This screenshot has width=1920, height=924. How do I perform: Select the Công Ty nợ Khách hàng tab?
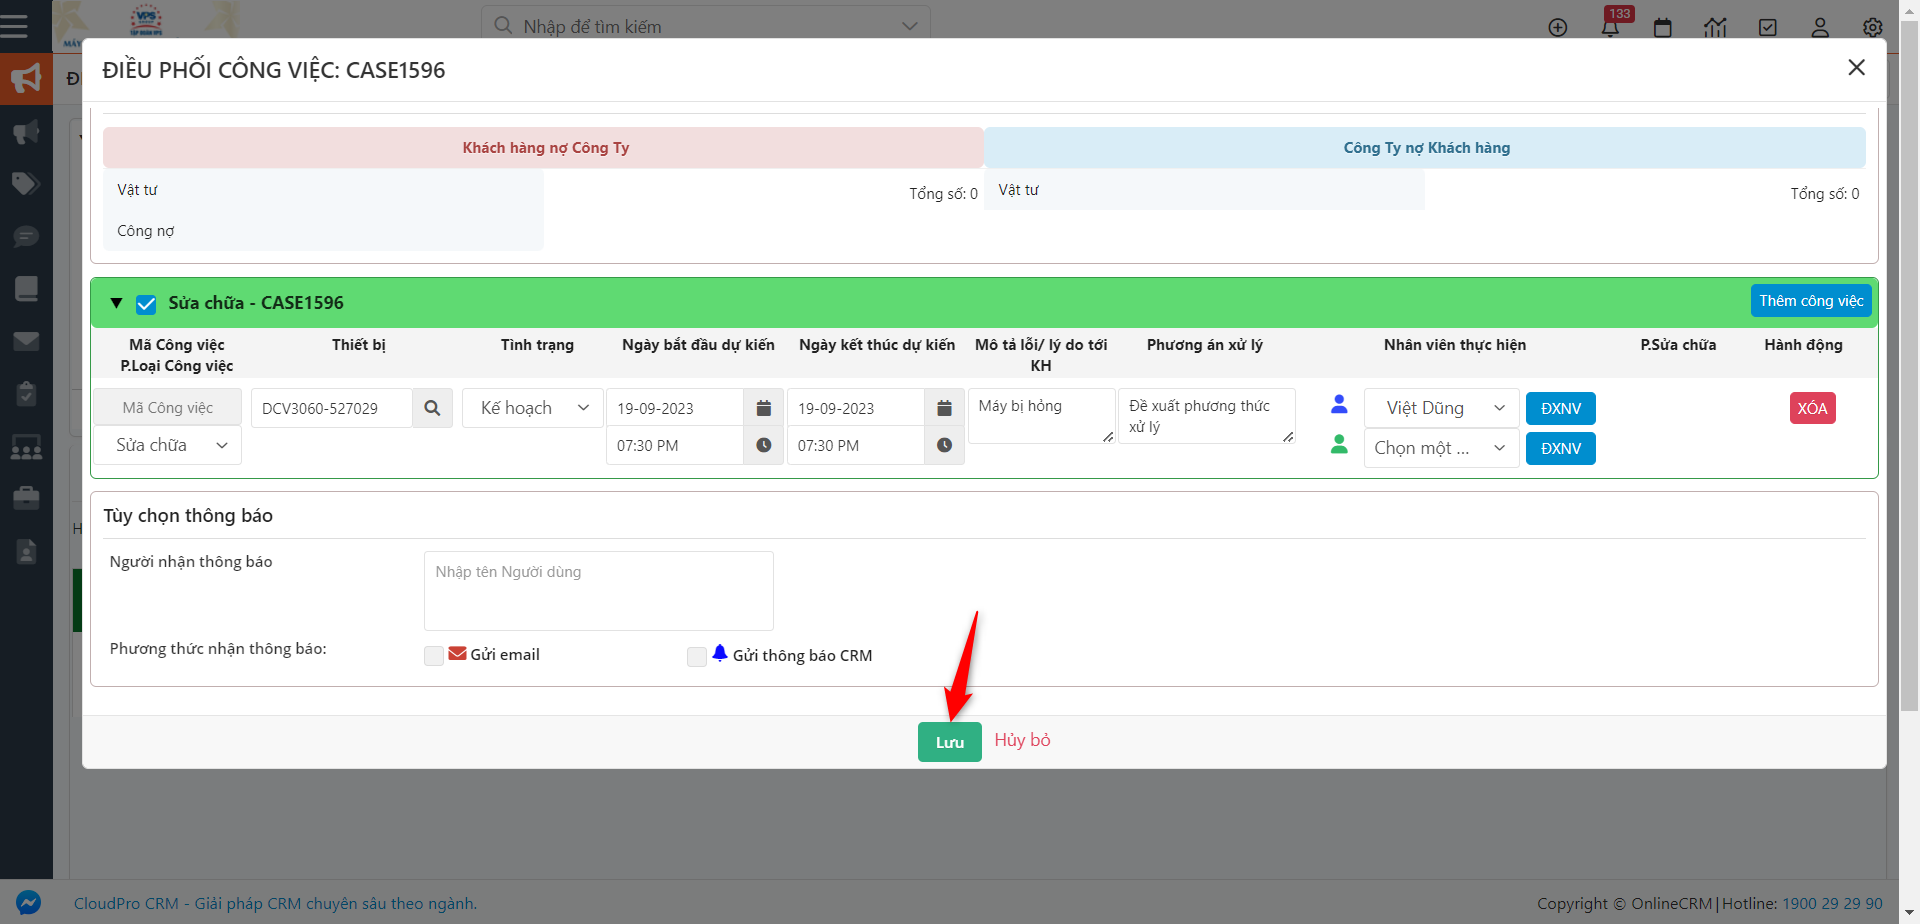pos(1425,148)
